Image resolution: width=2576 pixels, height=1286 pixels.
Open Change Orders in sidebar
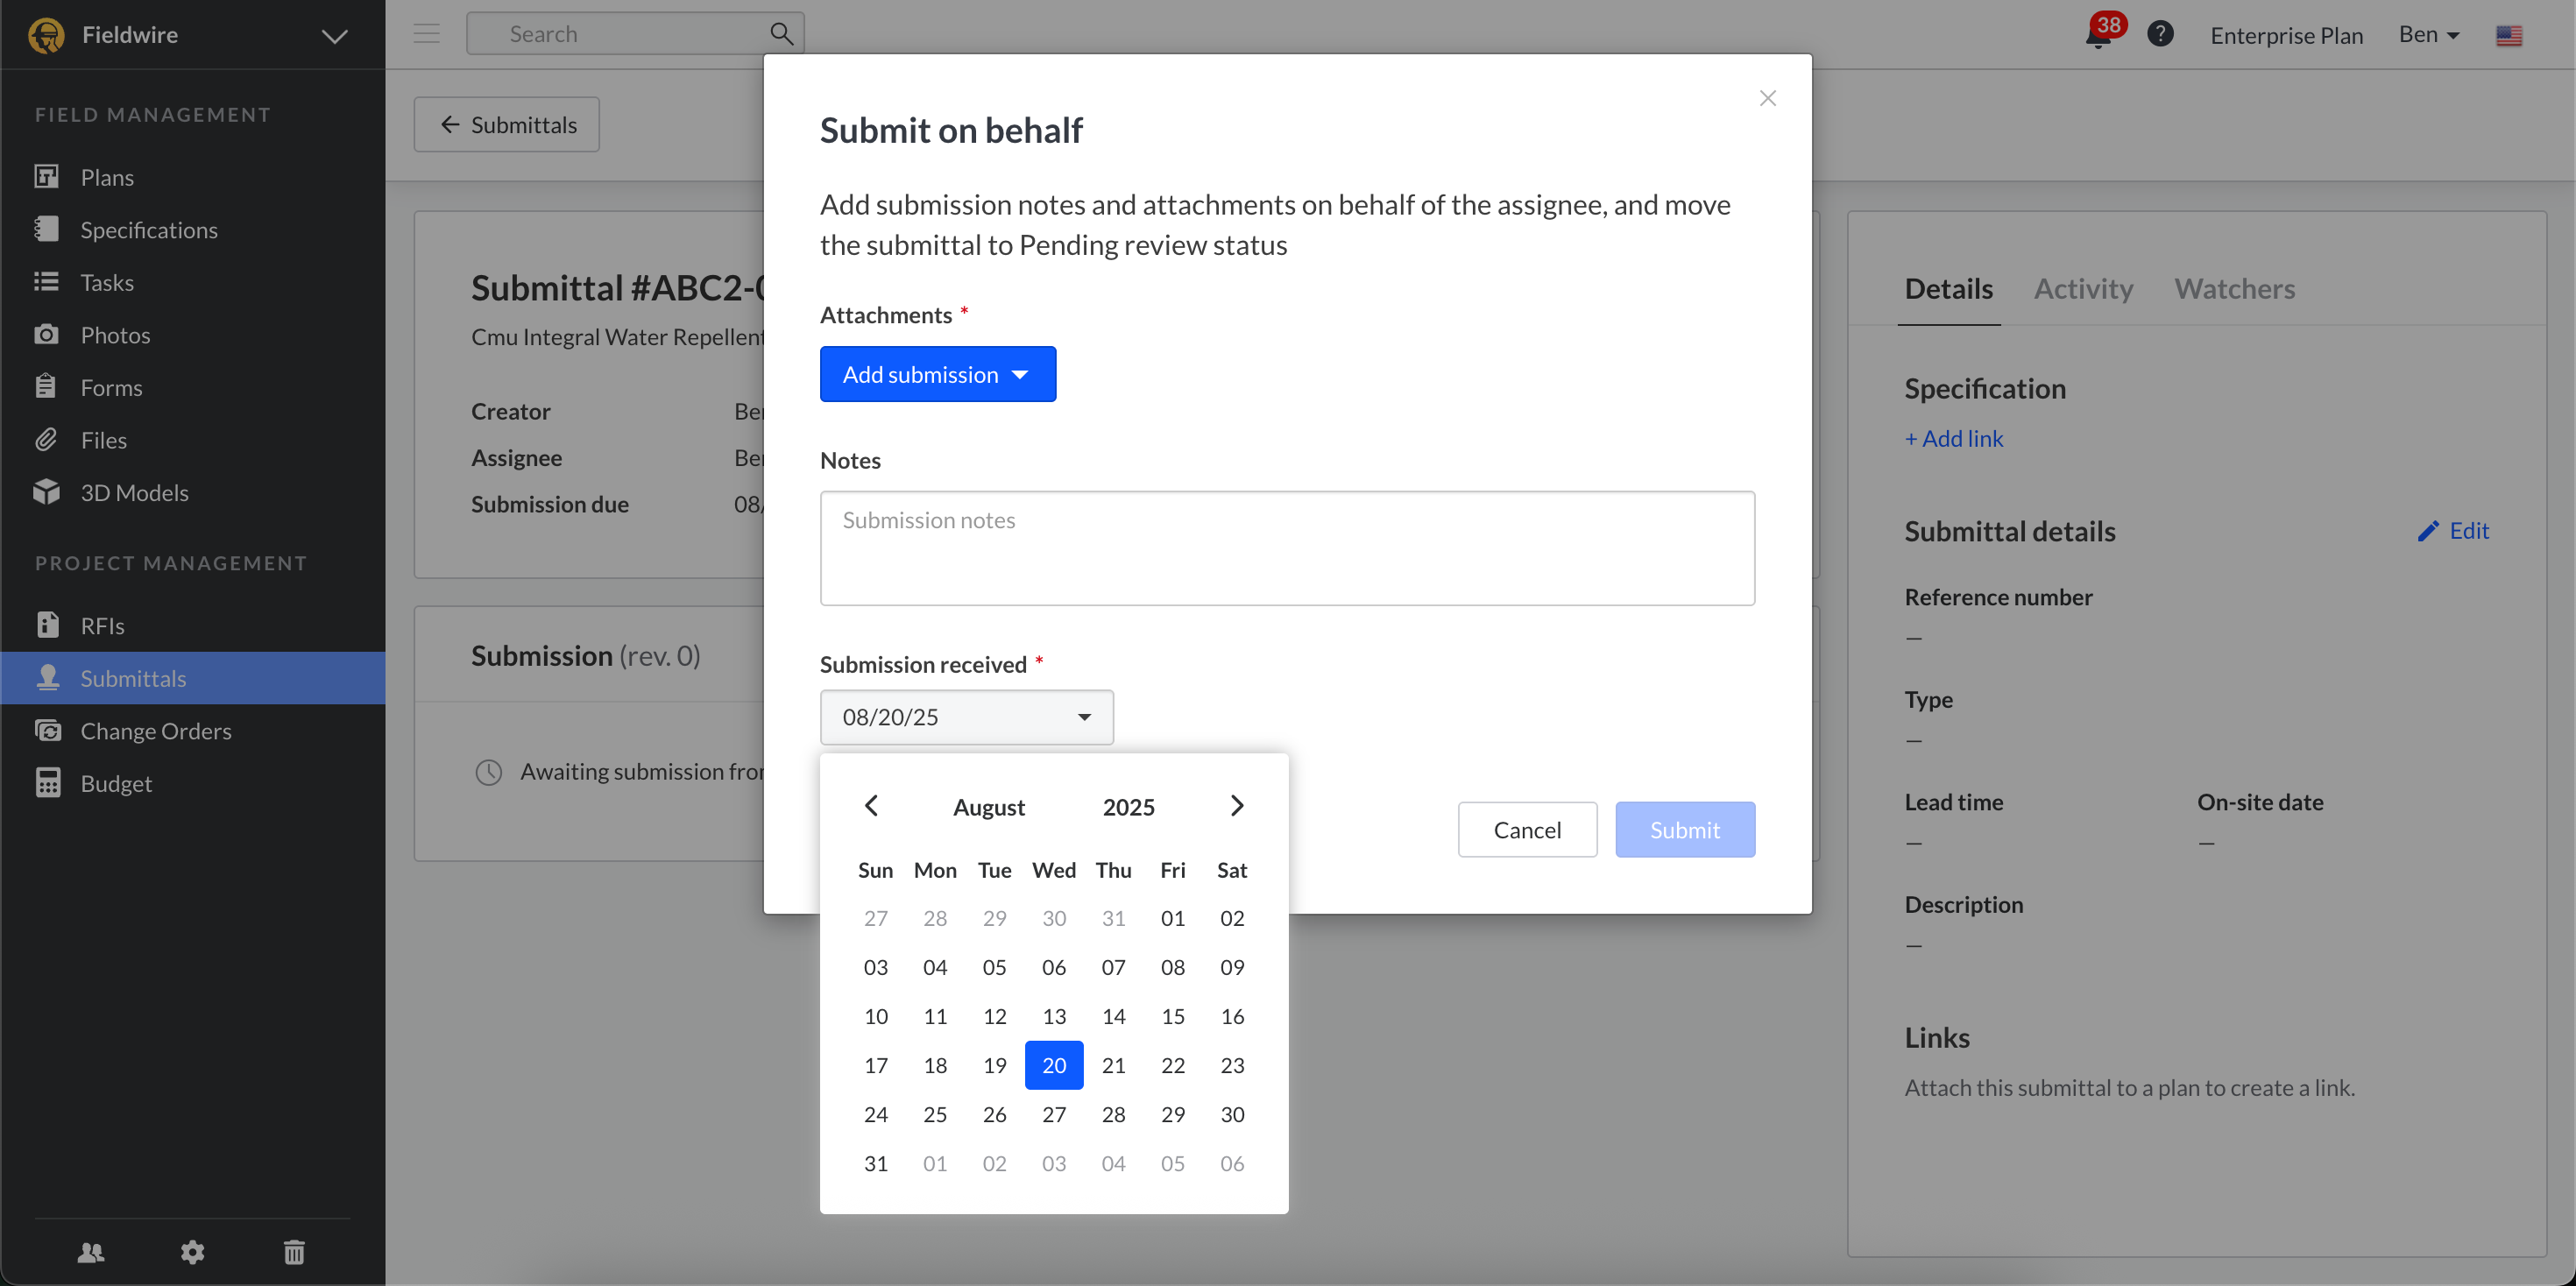point(156,730)
